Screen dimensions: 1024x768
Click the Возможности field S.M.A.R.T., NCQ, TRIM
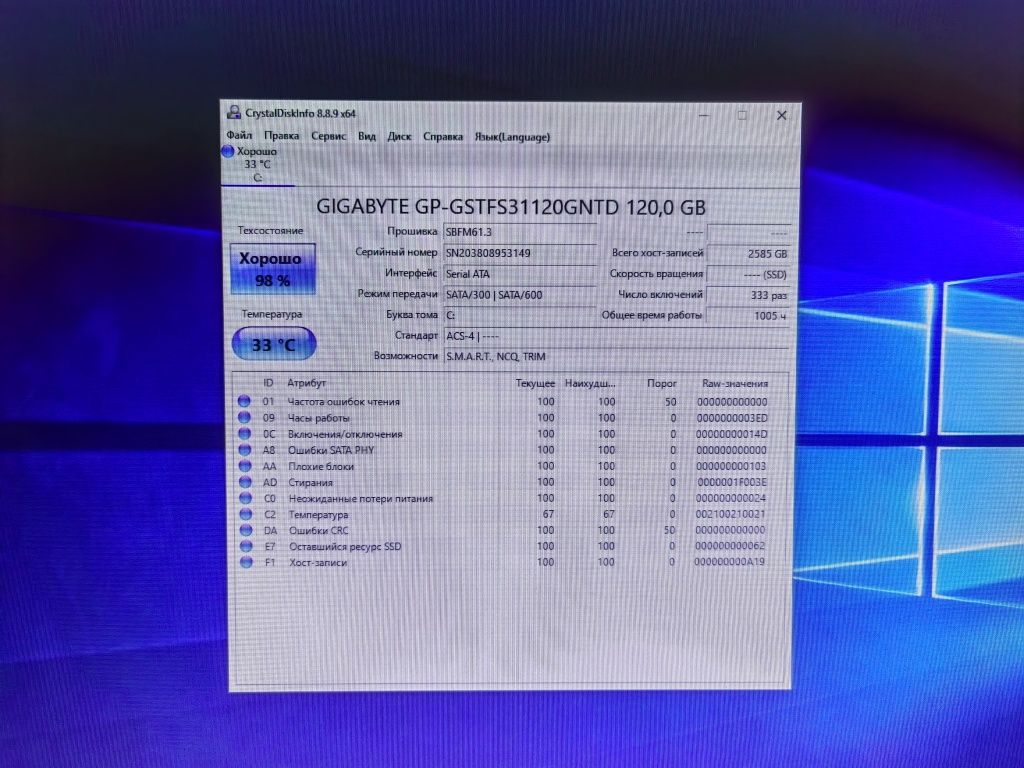[616, 357]
